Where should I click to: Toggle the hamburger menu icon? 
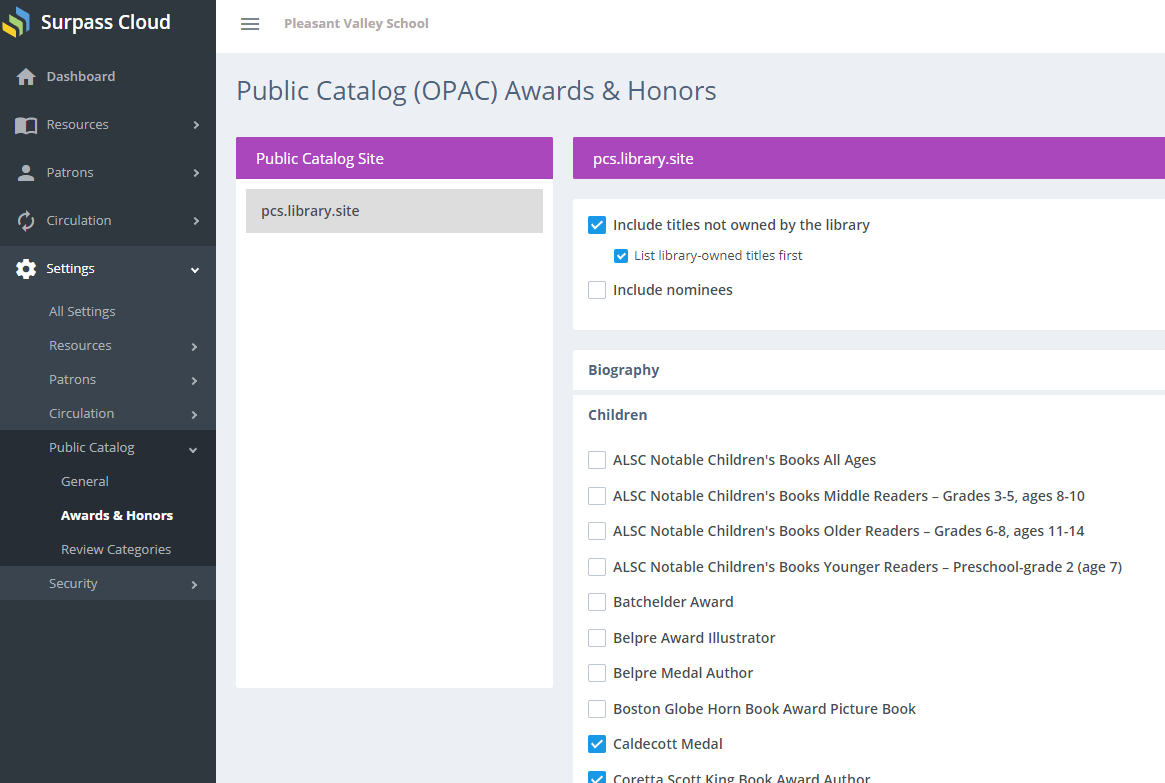coord(250,24)
